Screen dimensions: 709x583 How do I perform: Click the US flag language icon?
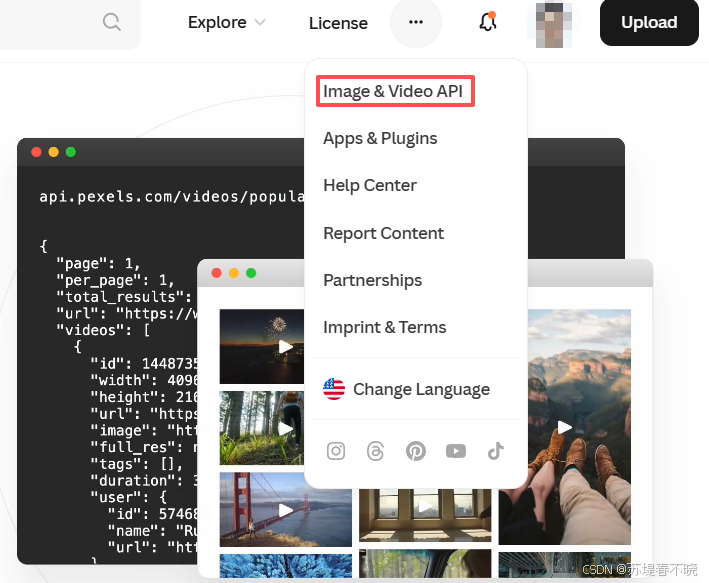tap(334, 389)
